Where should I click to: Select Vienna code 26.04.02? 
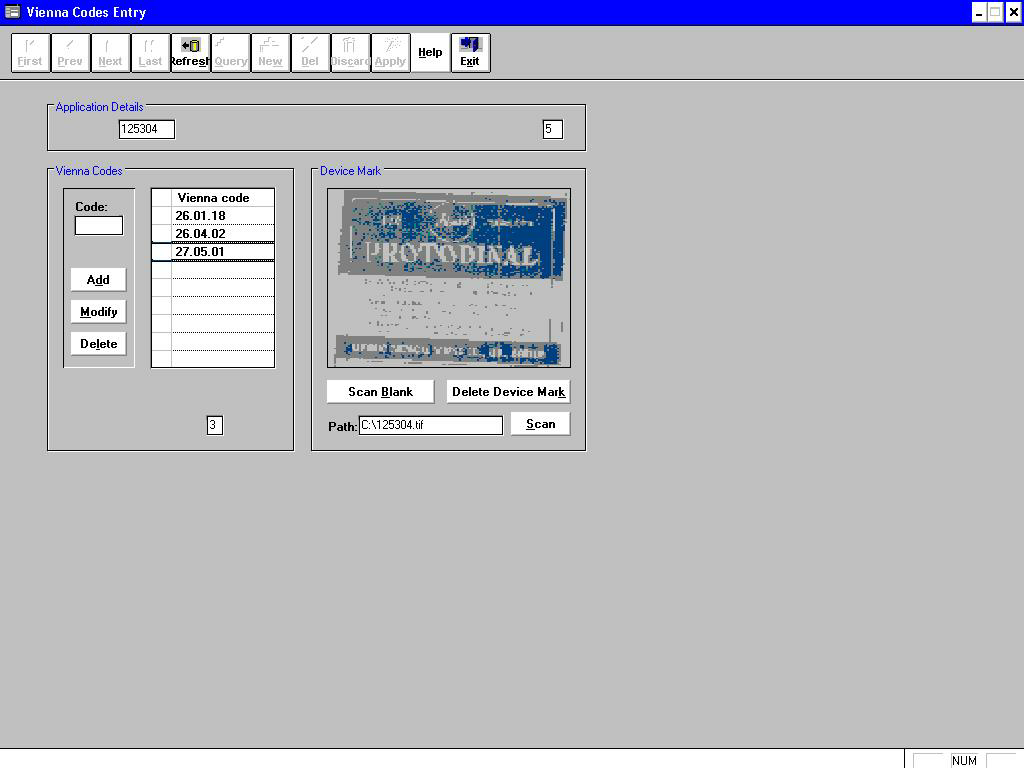(x=223, y=234)
